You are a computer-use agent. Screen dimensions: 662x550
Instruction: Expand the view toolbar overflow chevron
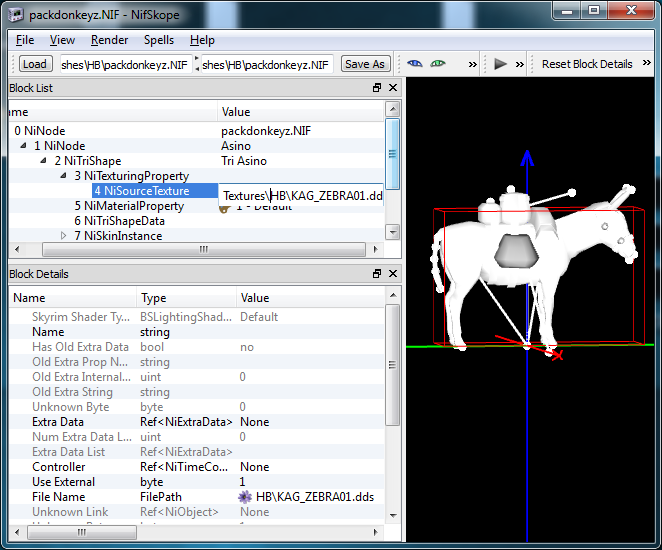point(472,64)
